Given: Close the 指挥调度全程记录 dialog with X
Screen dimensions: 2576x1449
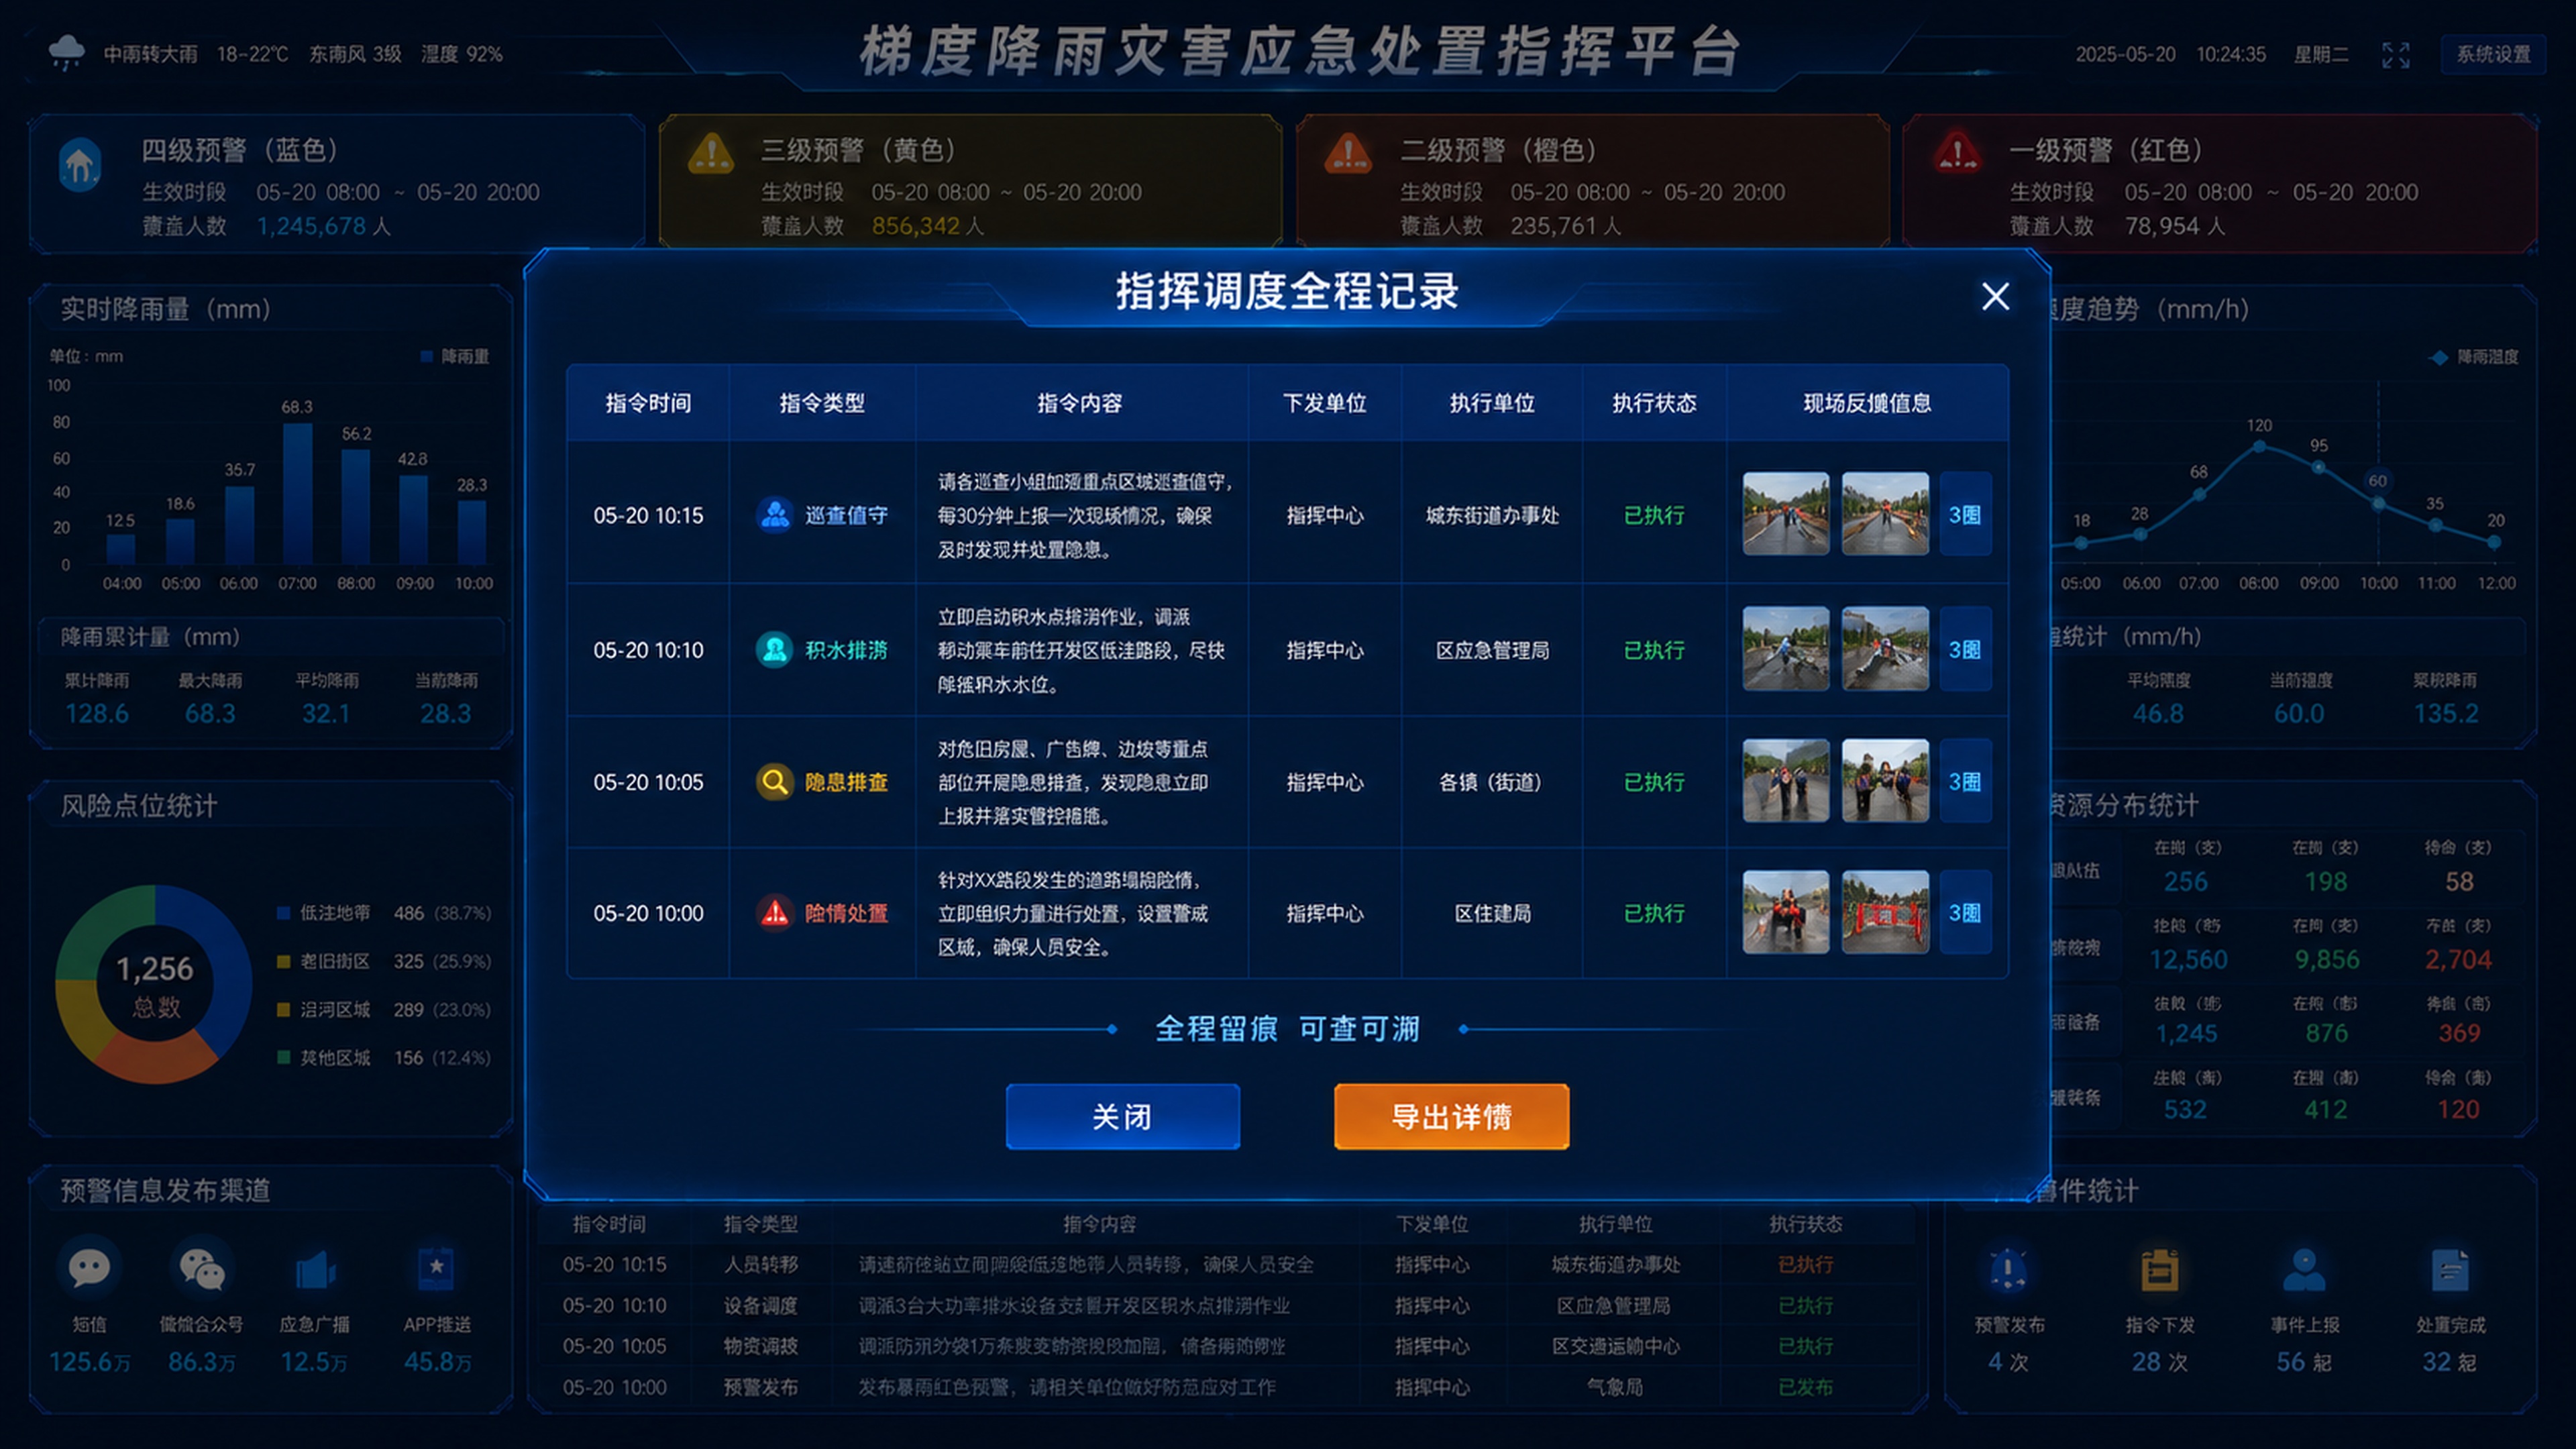Looking at the screenshot, I should (x=1995, y=296).
